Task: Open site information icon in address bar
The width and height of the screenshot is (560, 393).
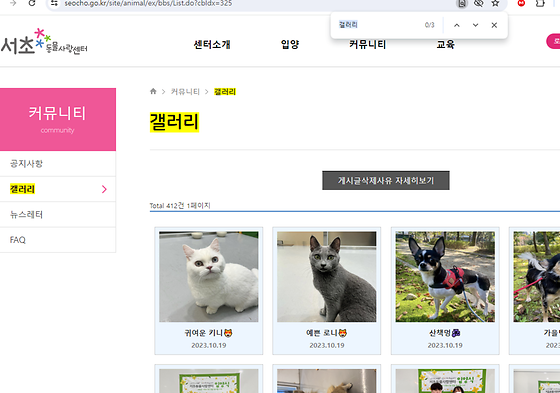Action: click(x=54, y=3)
